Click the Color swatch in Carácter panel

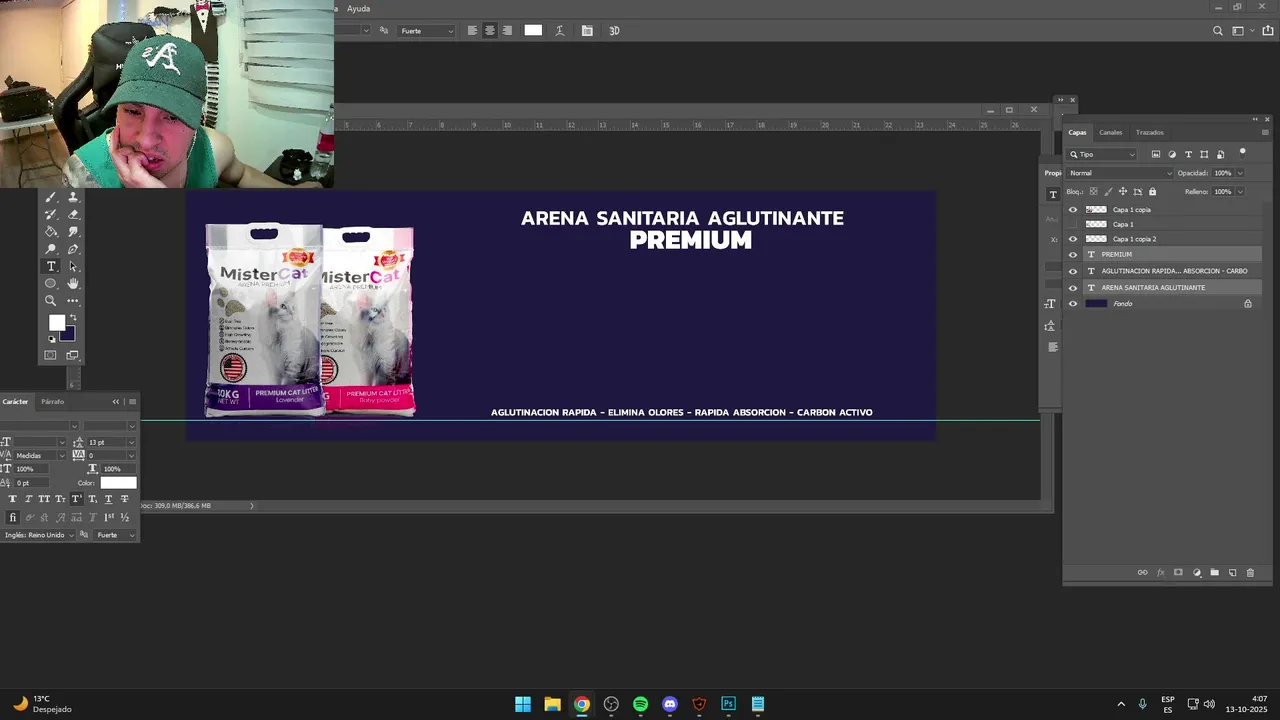(118, 483)
